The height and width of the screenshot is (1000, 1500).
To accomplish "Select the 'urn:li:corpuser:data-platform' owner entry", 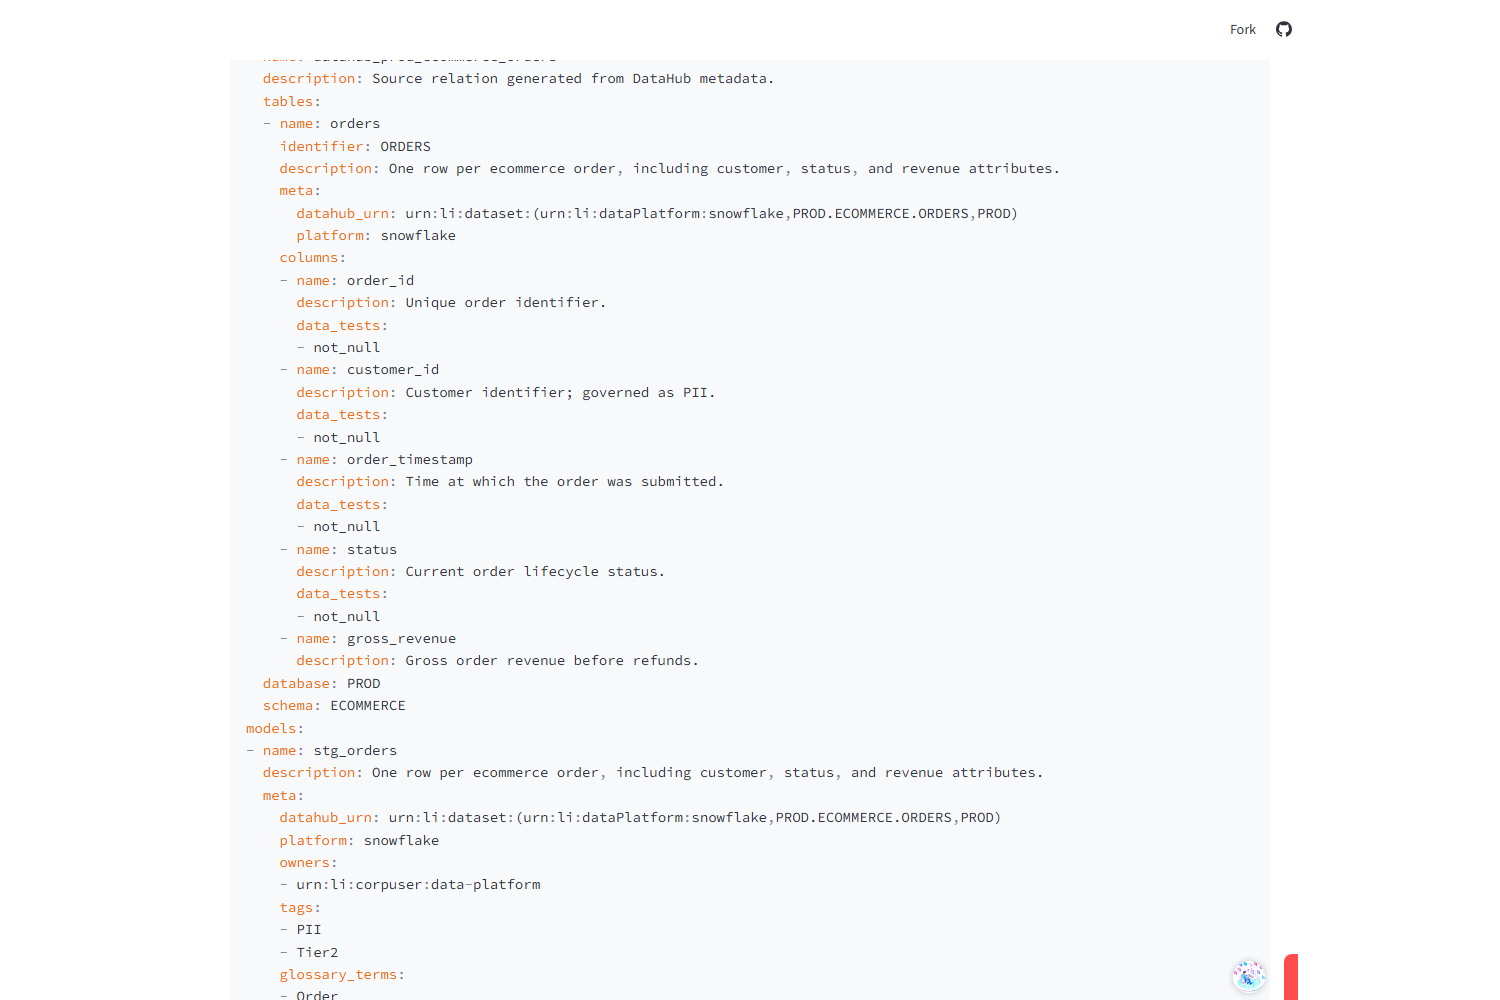I will tap(419, 885).
